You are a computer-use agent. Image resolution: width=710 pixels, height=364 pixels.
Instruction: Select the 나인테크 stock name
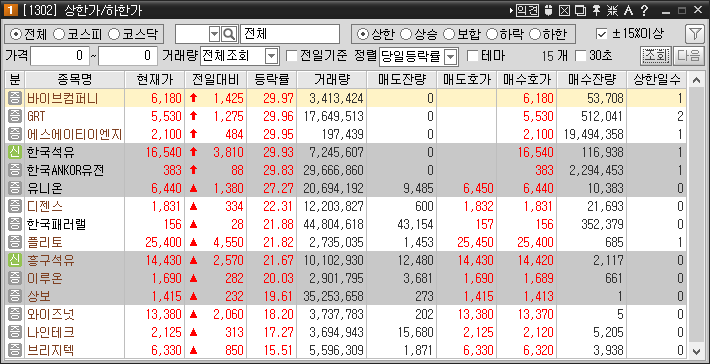coord(51,333)
